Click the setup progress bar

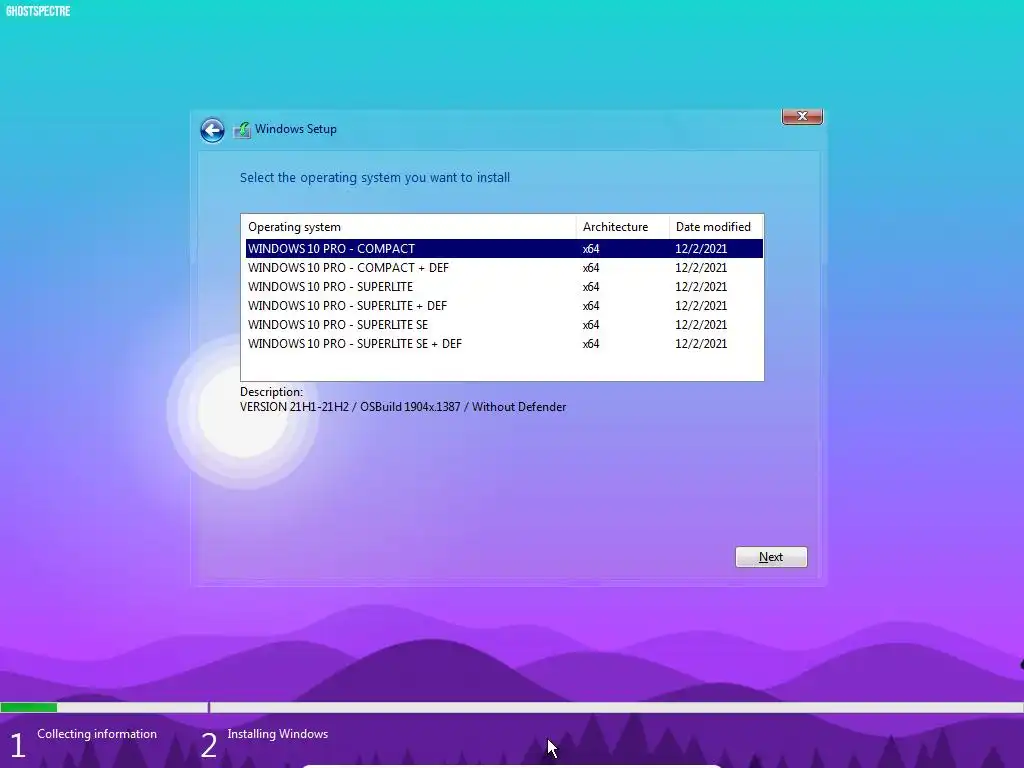[512, 707]
